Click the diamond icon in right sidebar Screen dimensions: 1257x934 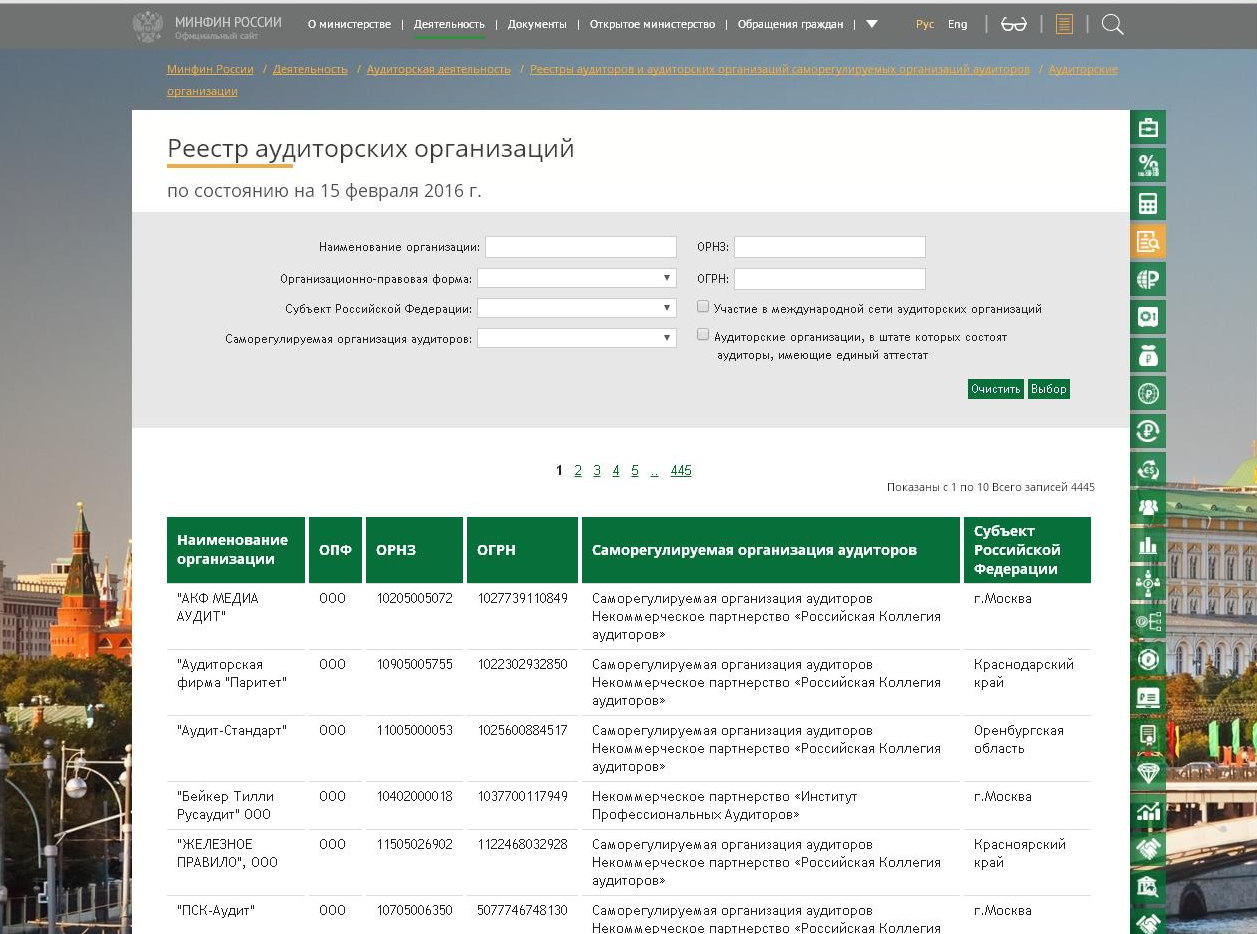click(x=1148, y=773)
